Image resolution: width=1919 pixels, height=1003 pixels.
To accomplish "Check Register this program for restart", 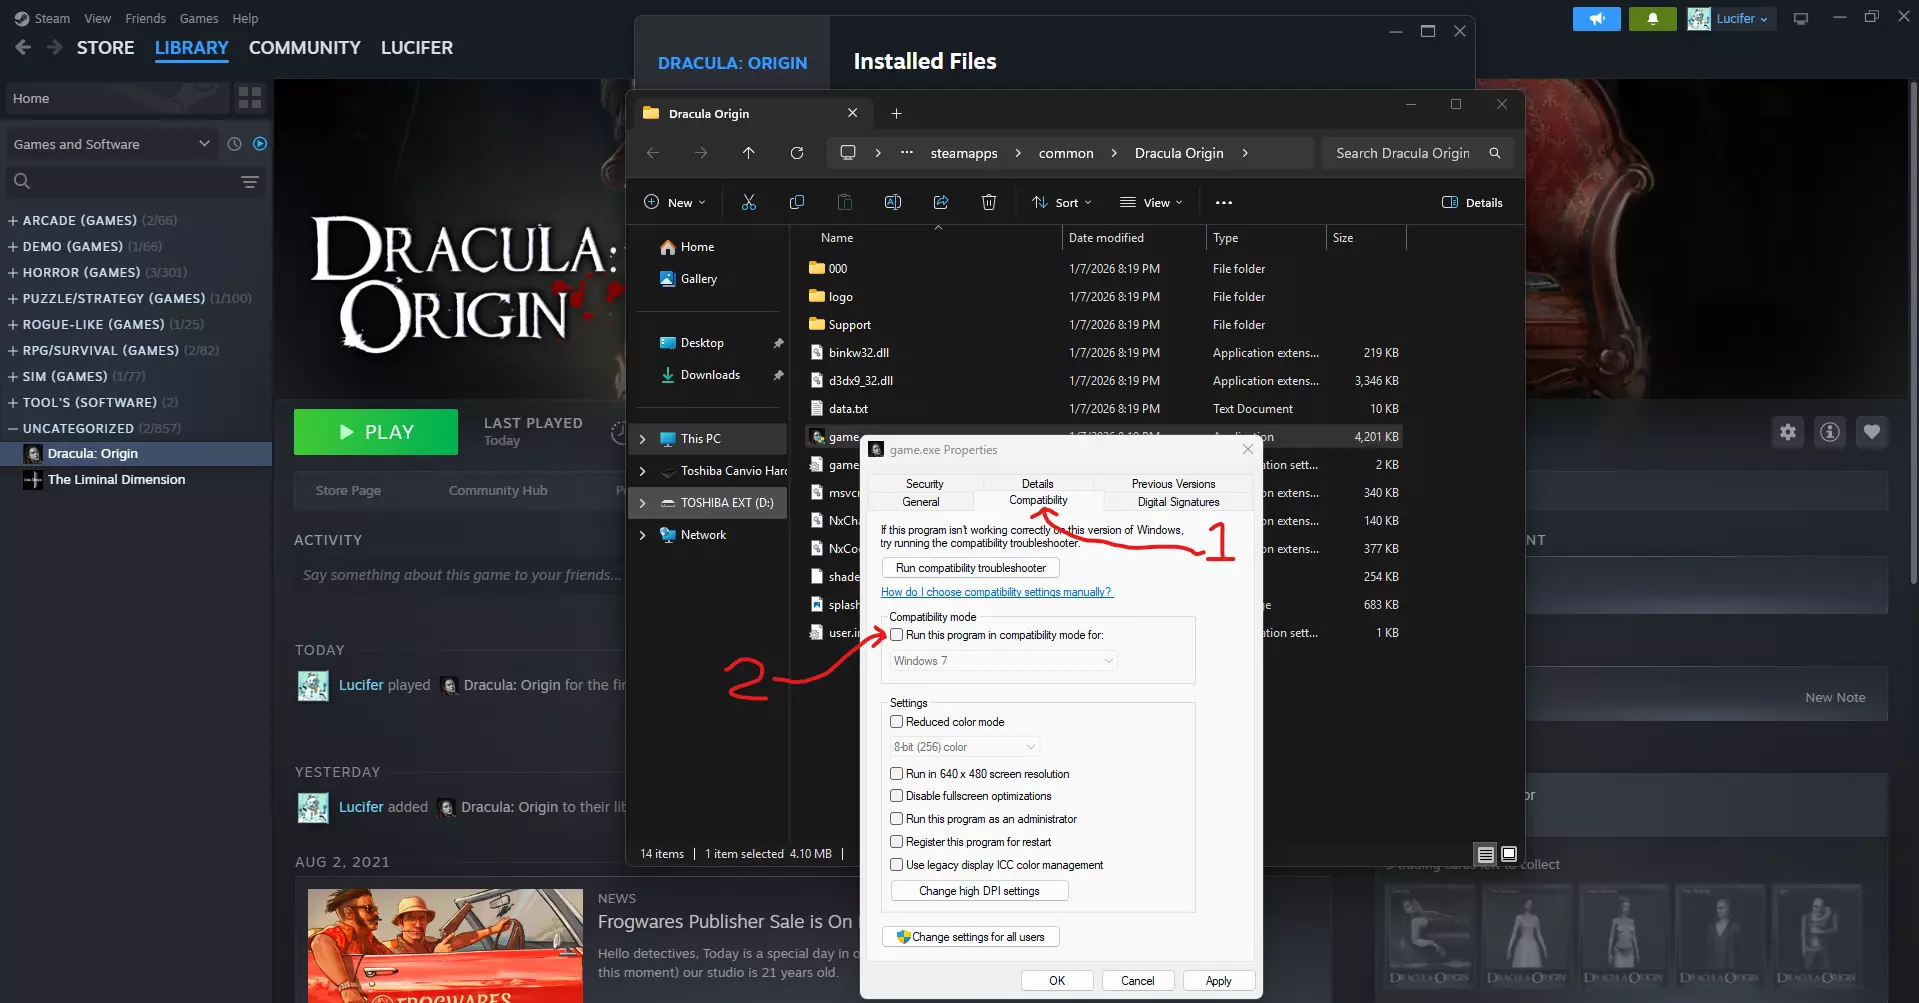I will point(897,842).
